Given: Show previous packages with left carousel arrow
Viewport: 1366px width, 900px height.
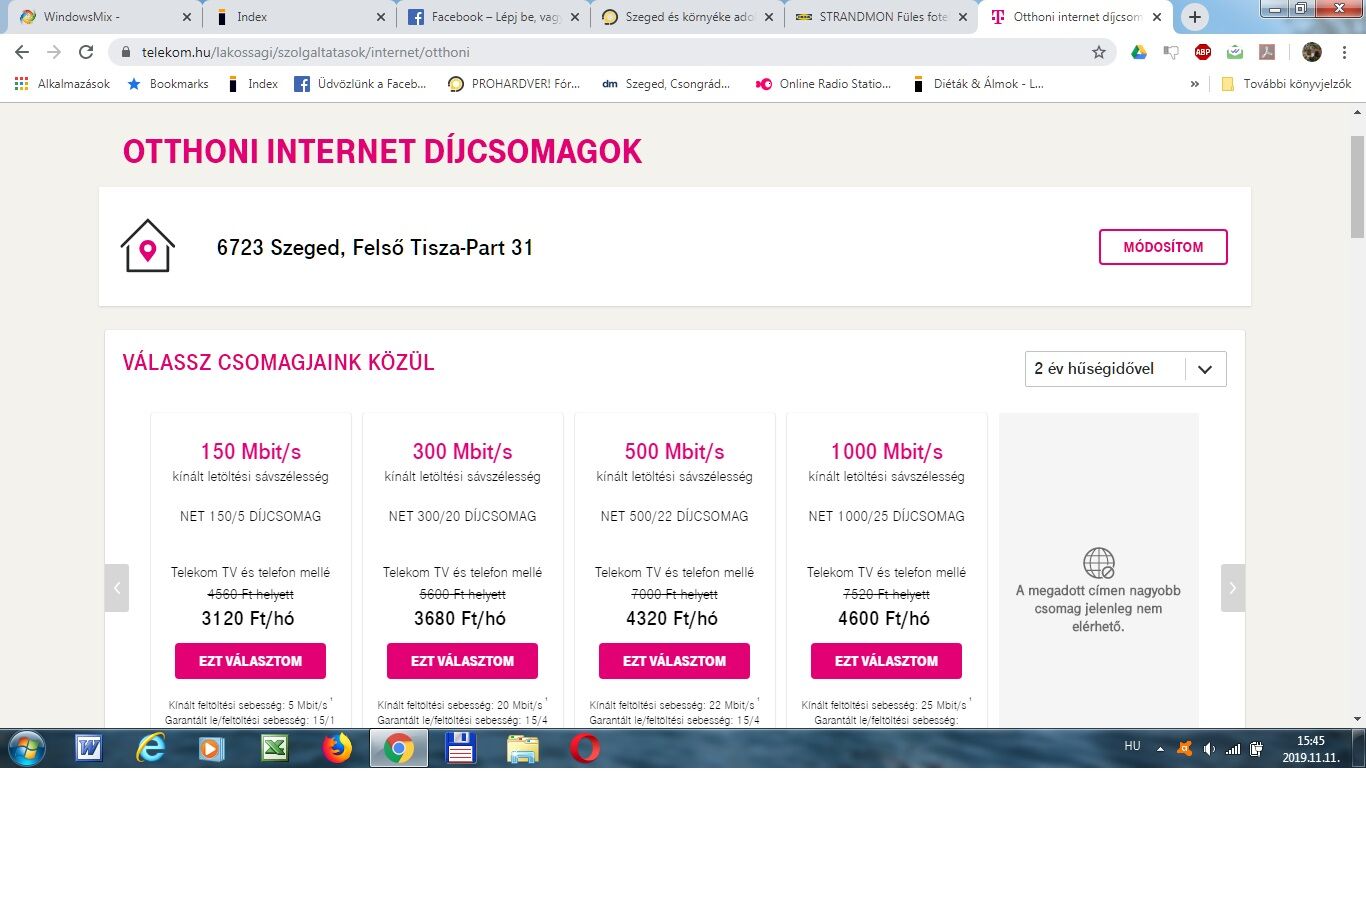Looking at the screenshot, I should point(117,588).
